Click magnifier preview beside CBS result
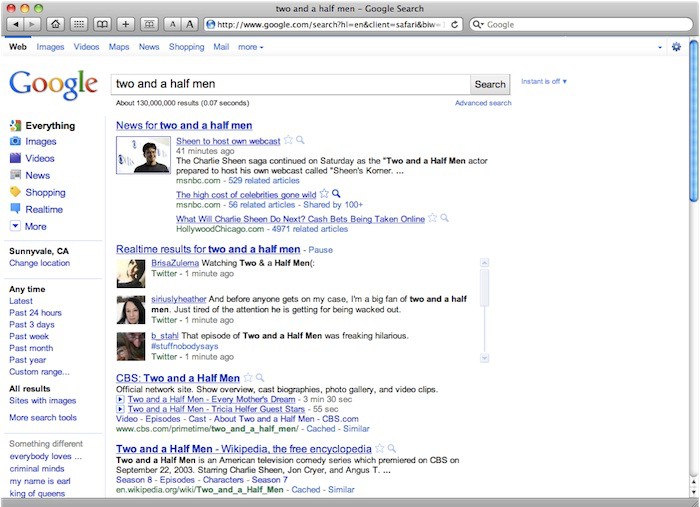Screen dimensions: 700x507 click(260, 378)
